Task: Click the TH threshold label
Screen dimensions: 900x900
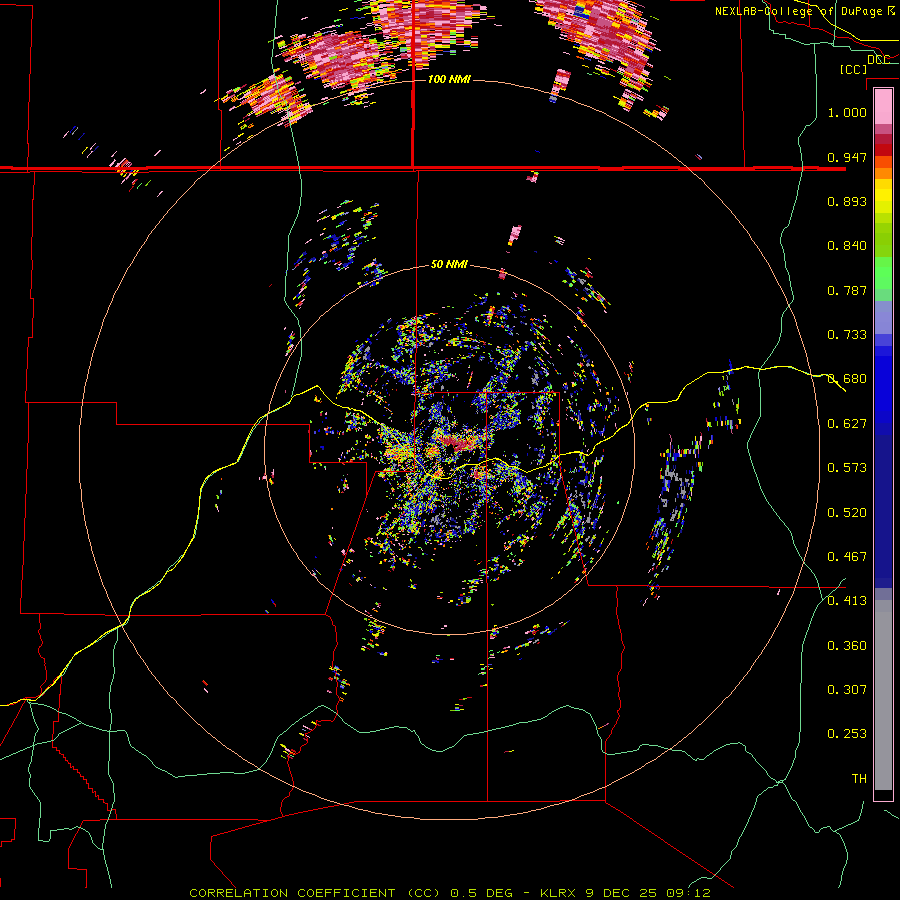Action: 859,779
